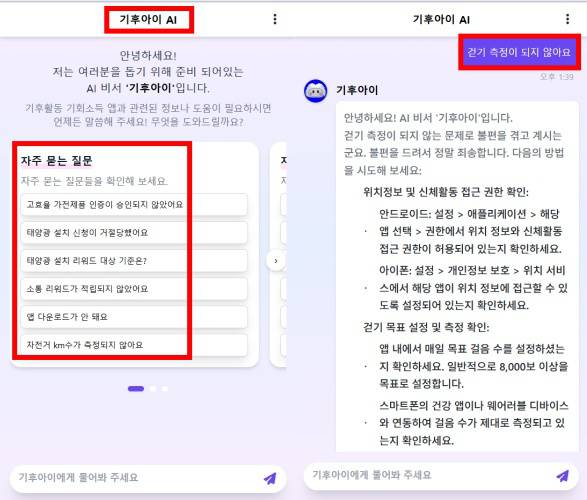587x500 pixels.
Task: Select '태양광 설치 리워드 대상 기준은?' question
Action: pyautogui.click(x=134, y=261)
